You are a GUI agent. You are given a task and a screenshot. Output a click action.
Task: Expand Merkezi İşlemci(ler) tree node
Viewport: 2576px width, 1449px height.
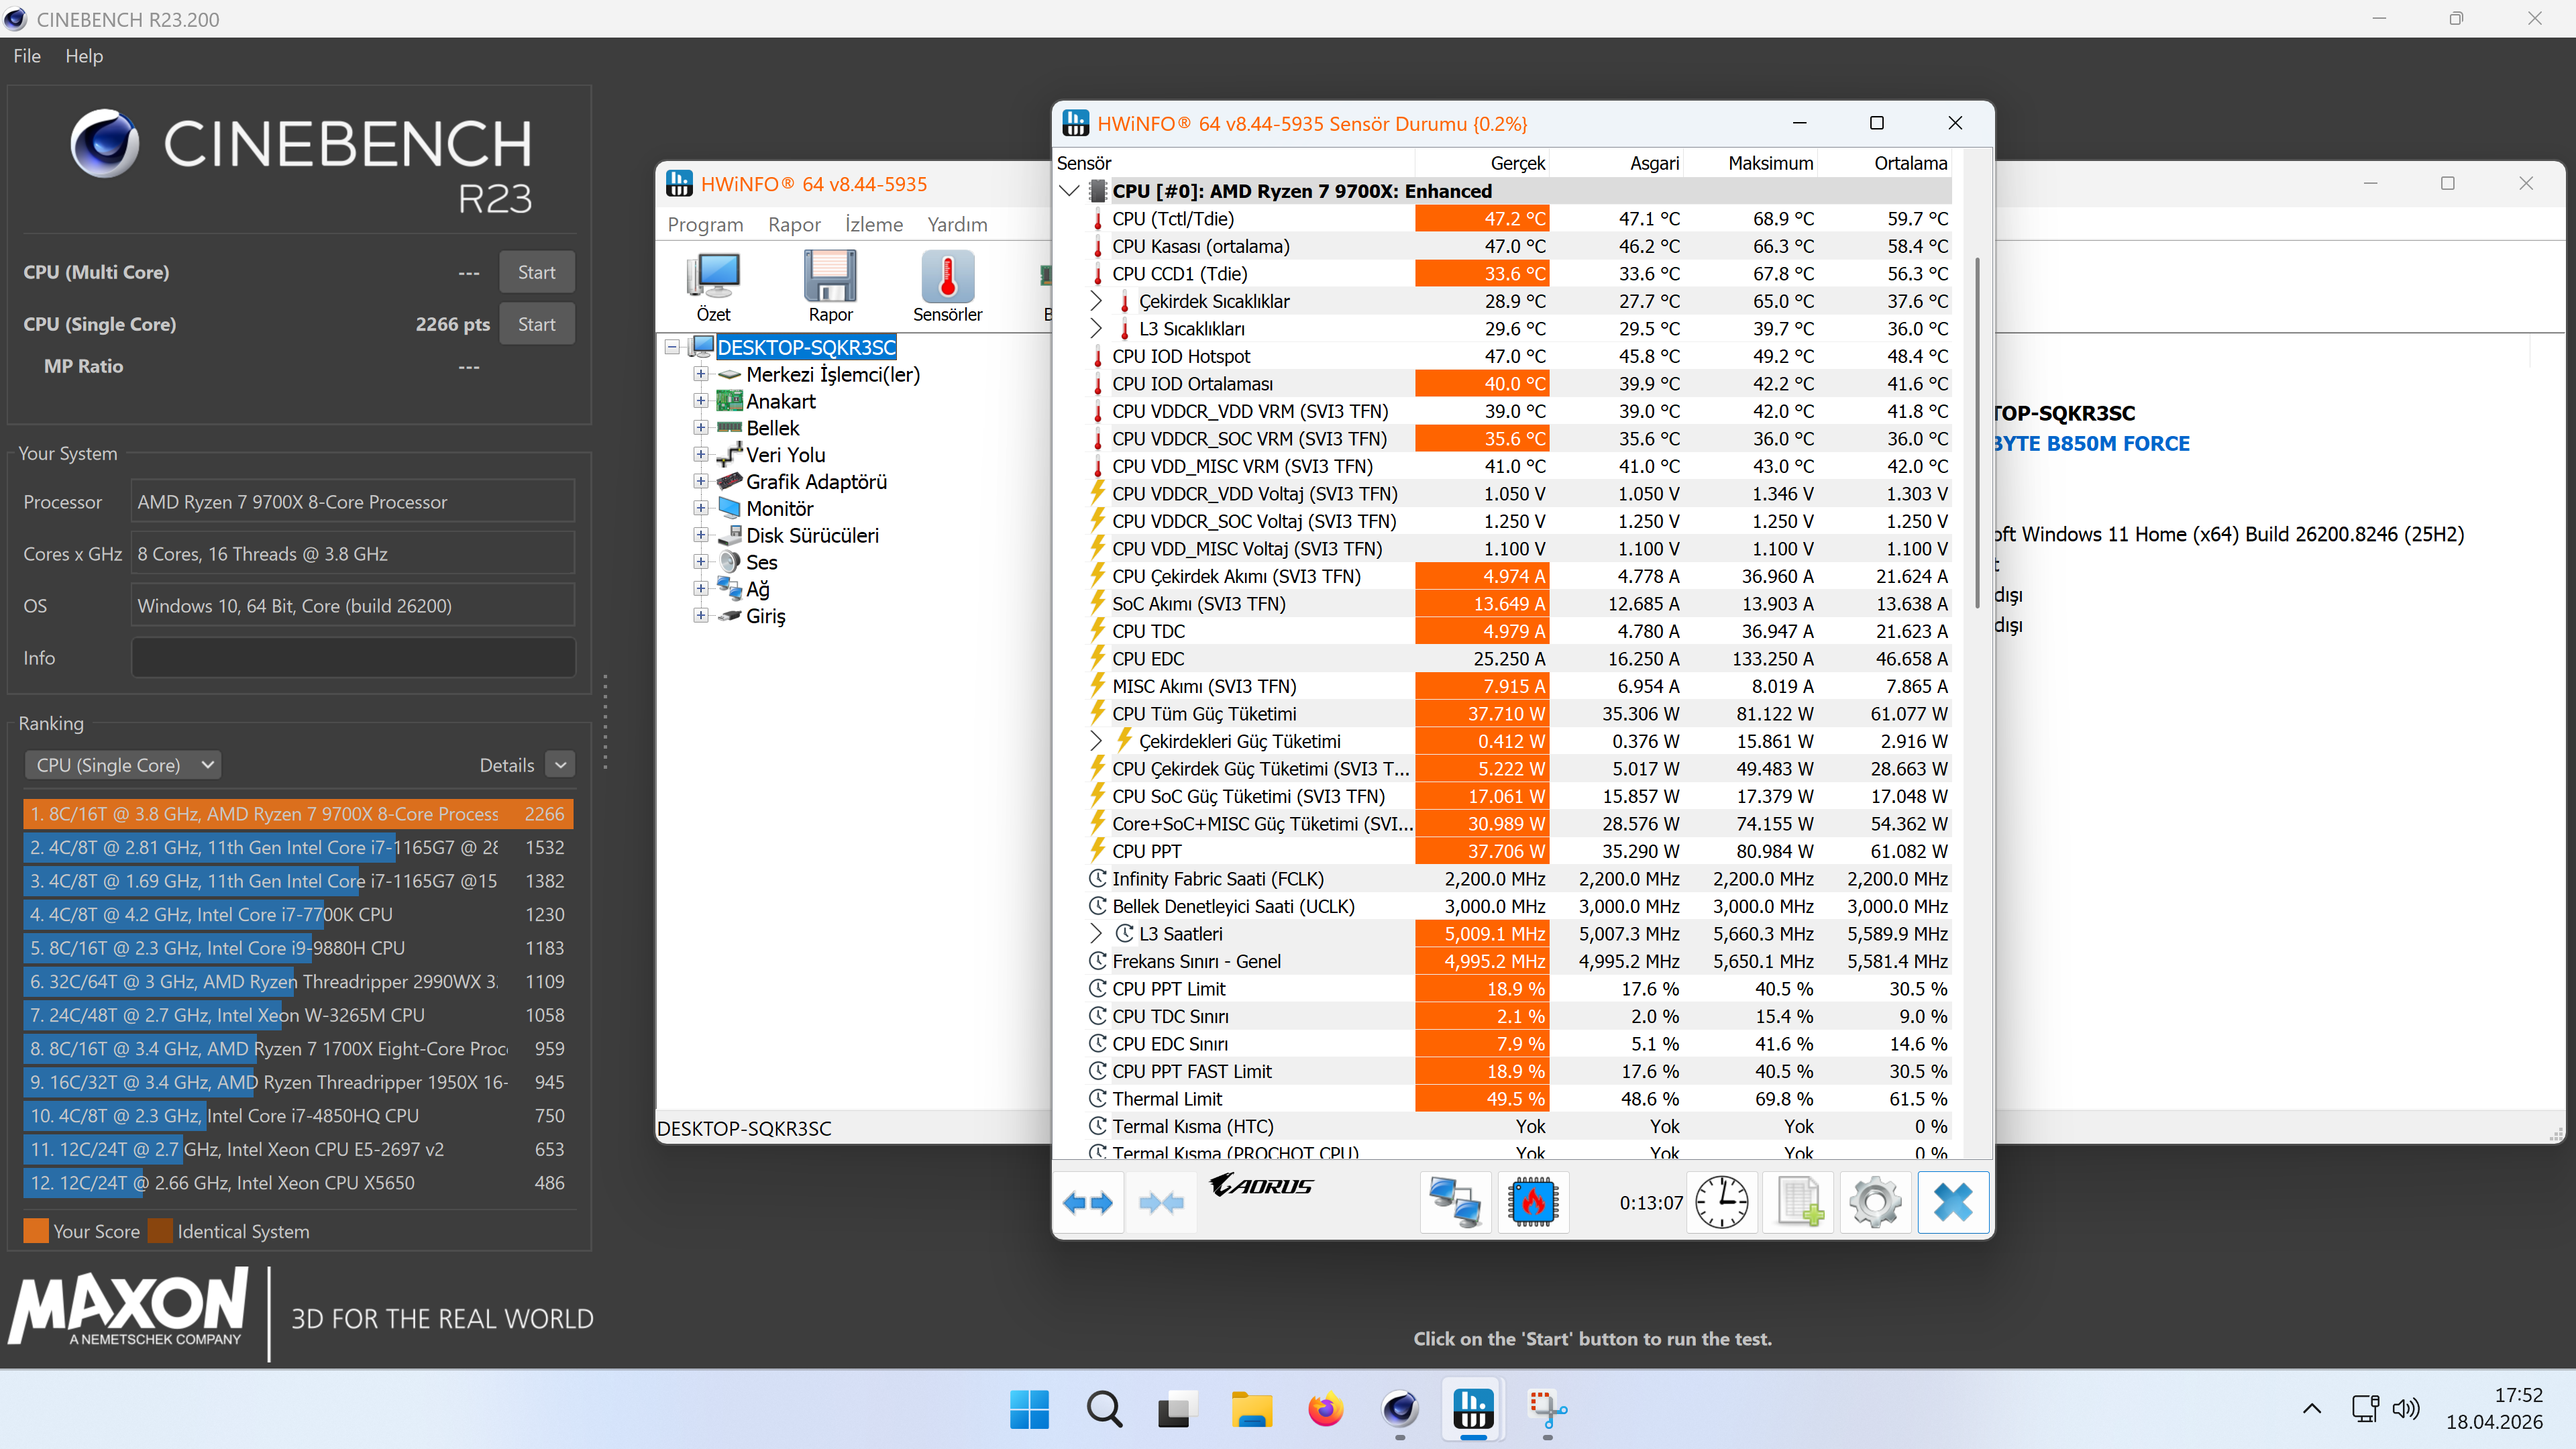701,374
